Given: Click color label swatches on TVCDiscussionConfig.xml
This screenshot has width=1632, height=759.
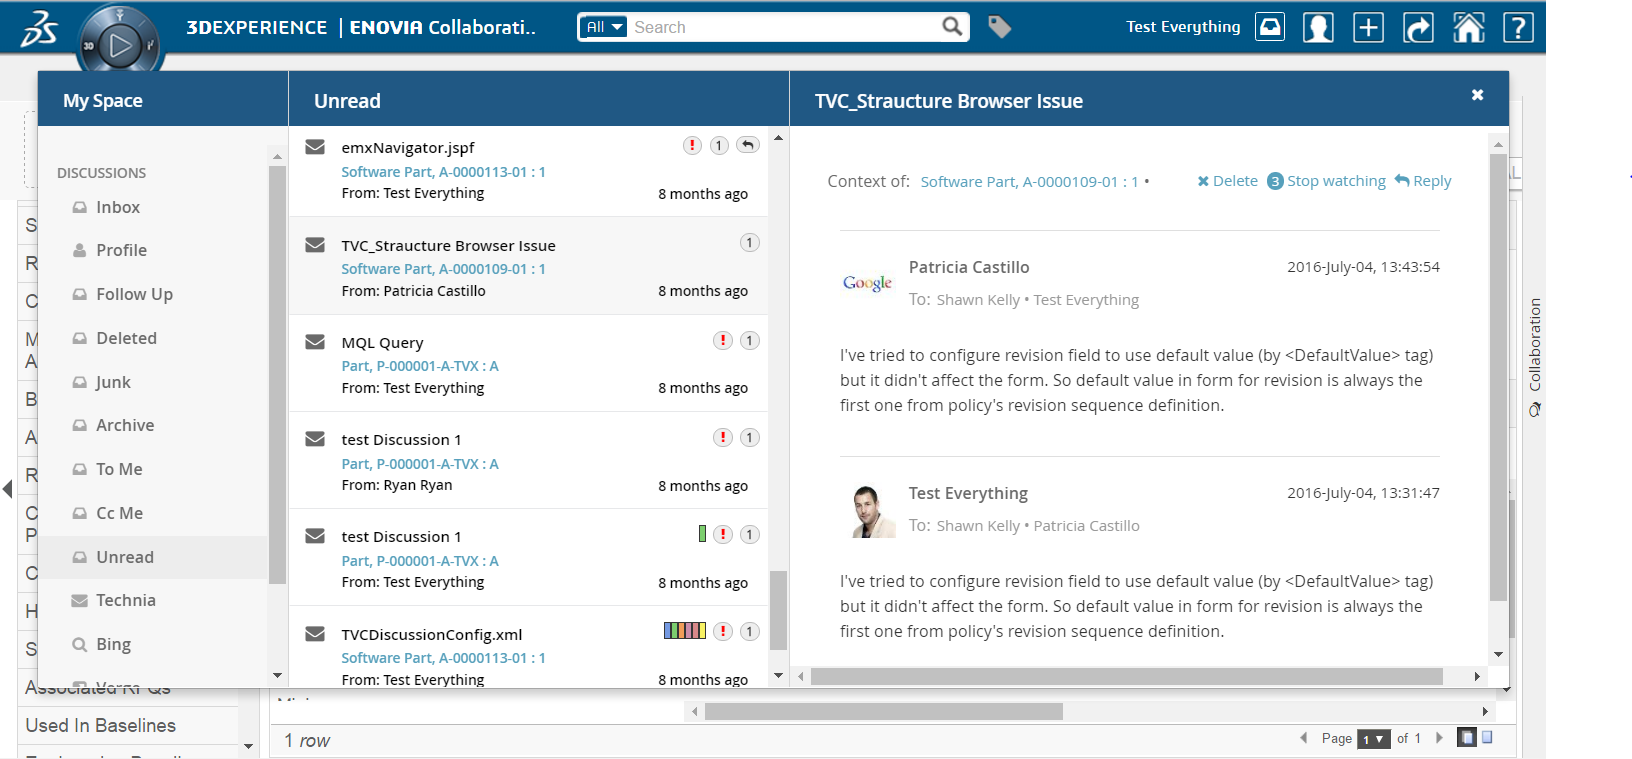Looking at the screenshot, I should tap(685, 631).
